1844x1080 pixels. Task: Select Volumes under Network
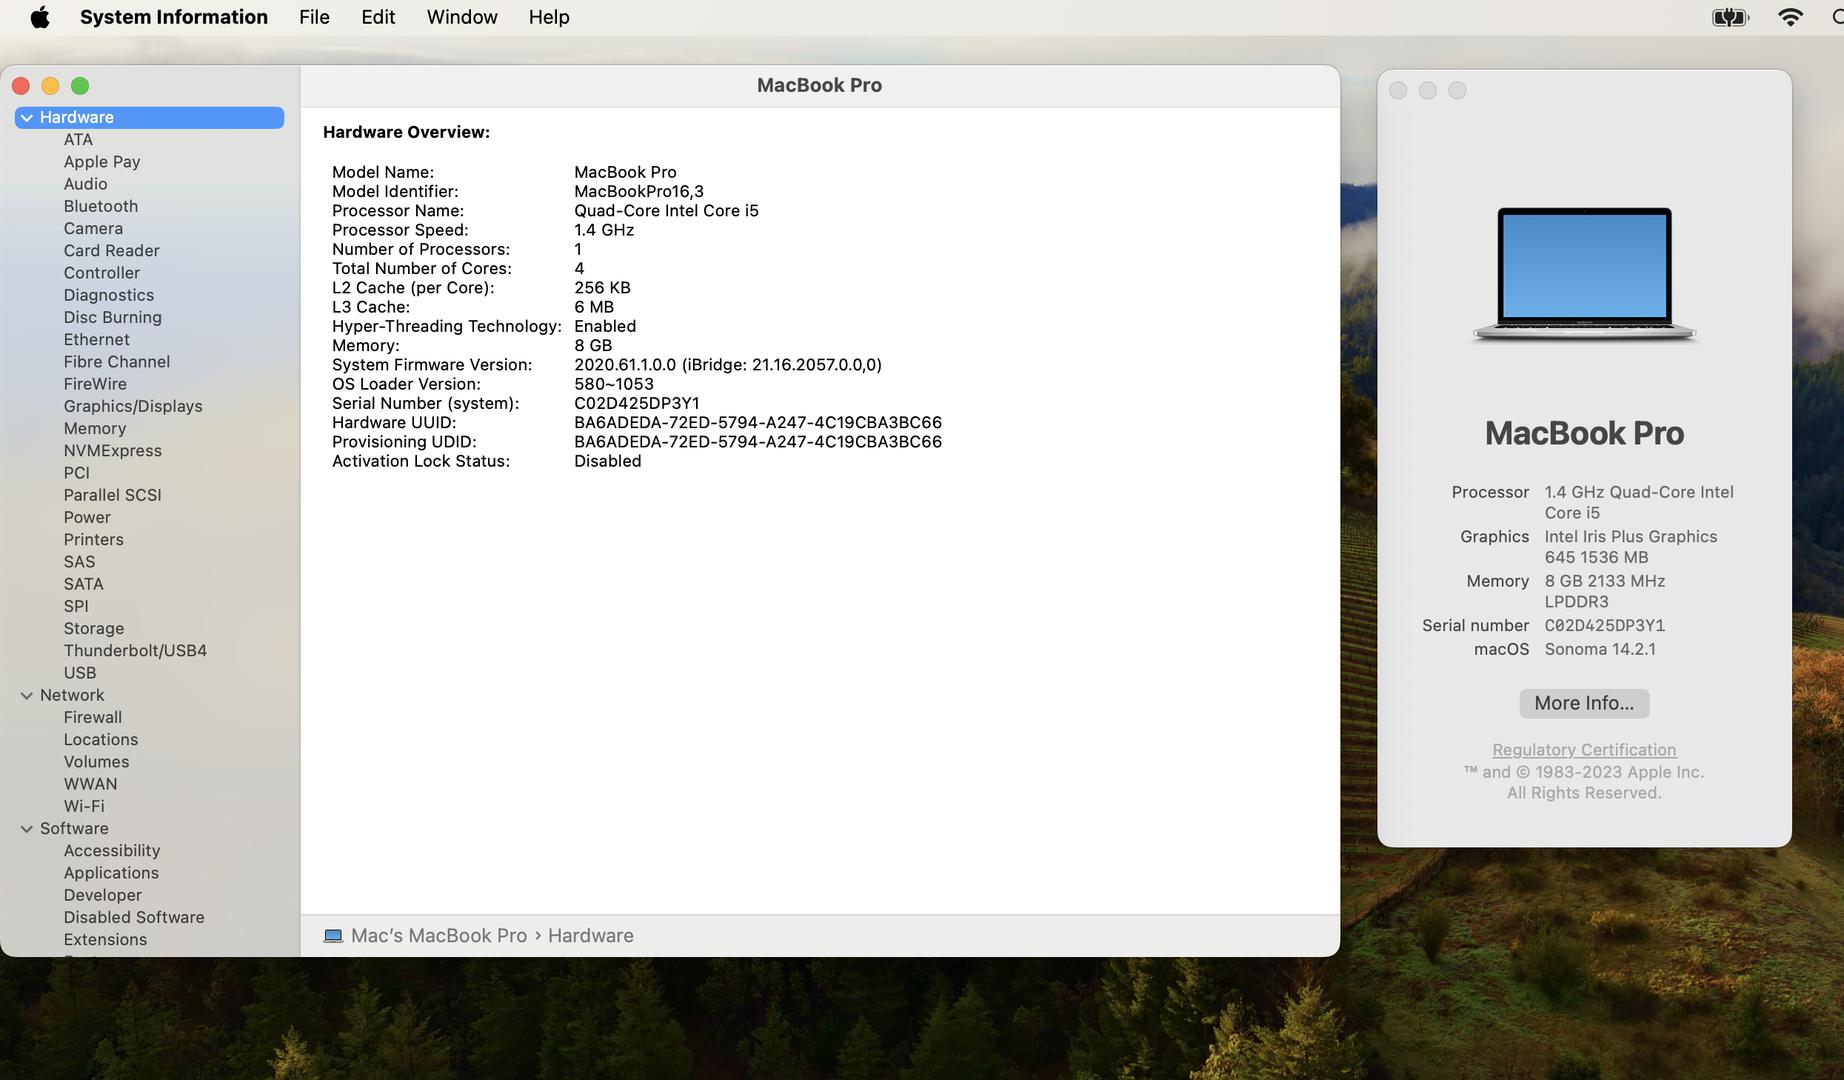(x=96, y=762)
